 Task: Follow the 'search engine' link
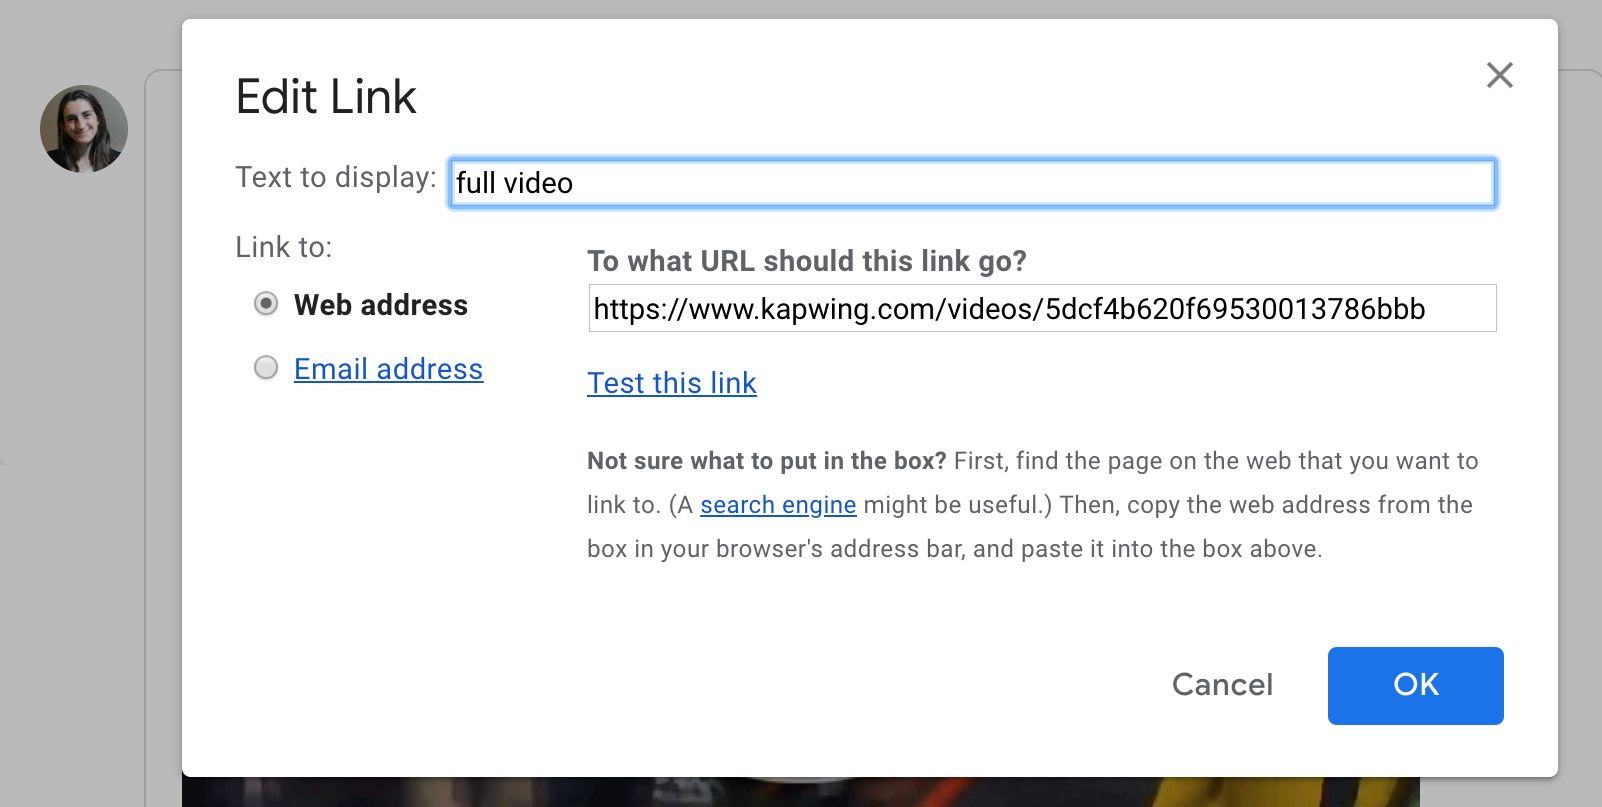click(778, 505)
